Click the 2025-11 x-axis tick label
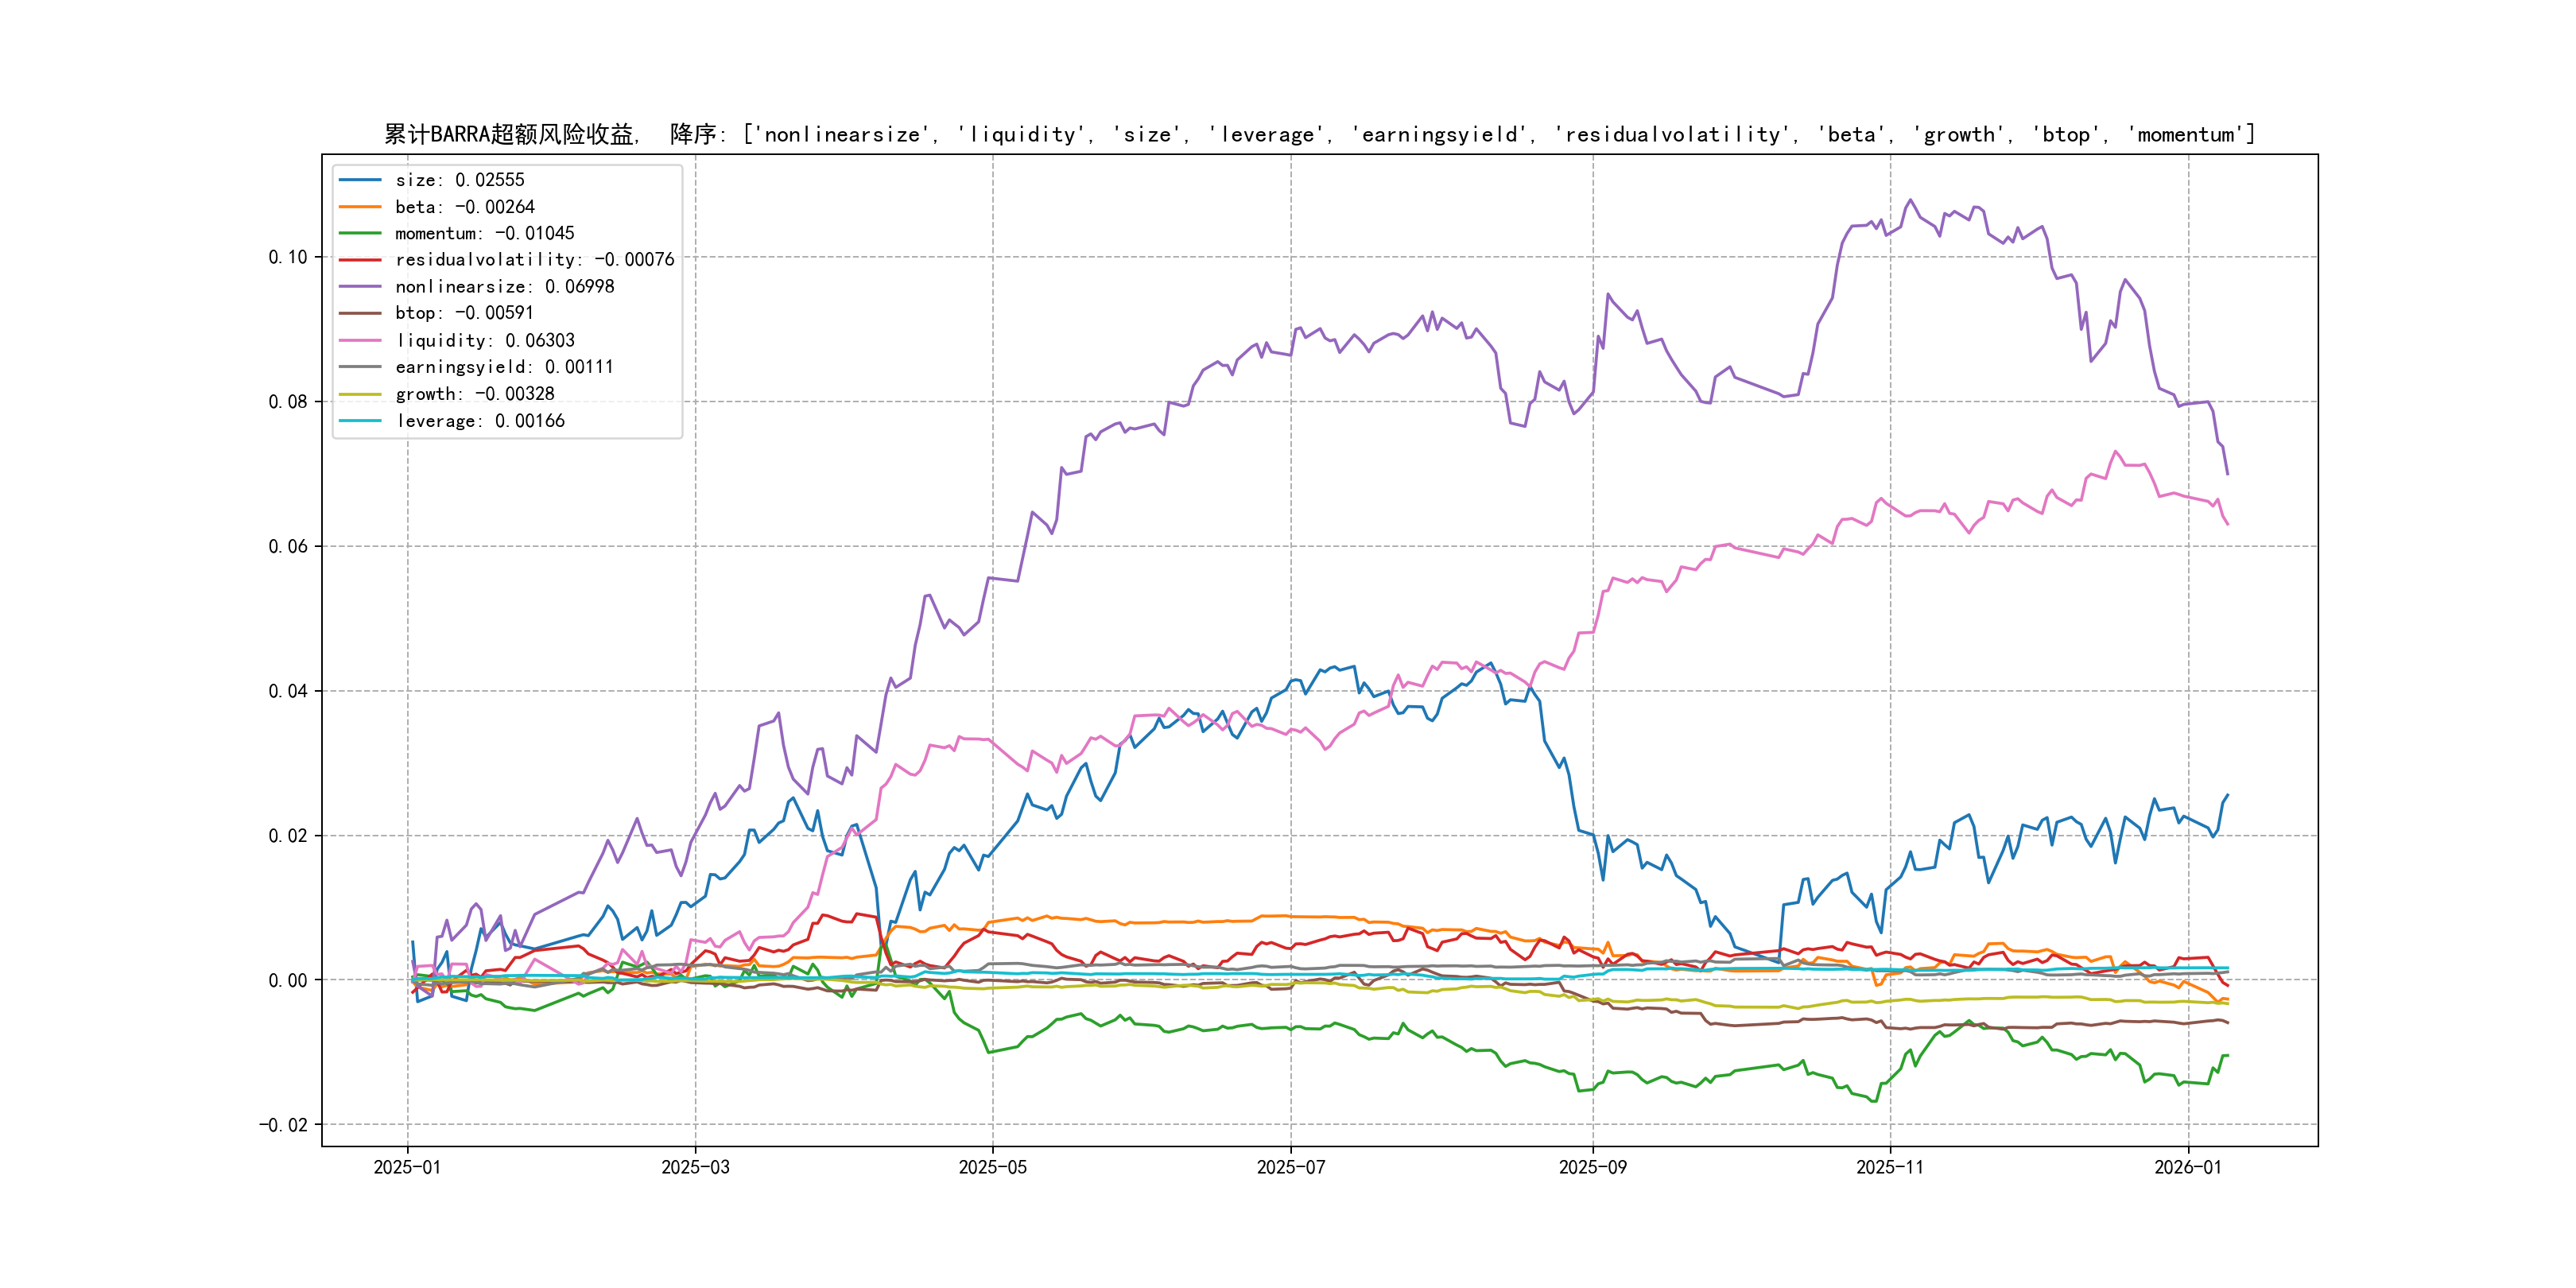Image resolution: width=2576 pixels, height=1288 pixels. [1889, 1167]
